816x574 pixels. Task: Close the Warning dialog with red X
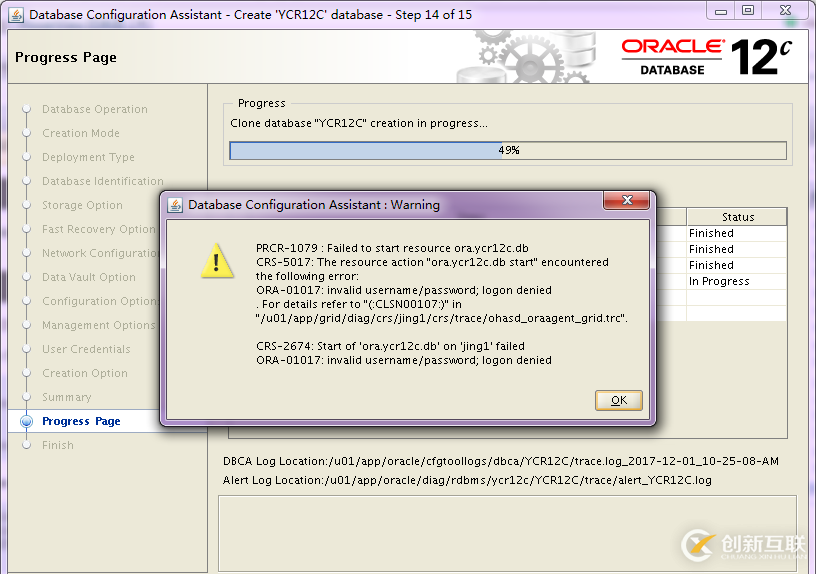pos(627,200)
